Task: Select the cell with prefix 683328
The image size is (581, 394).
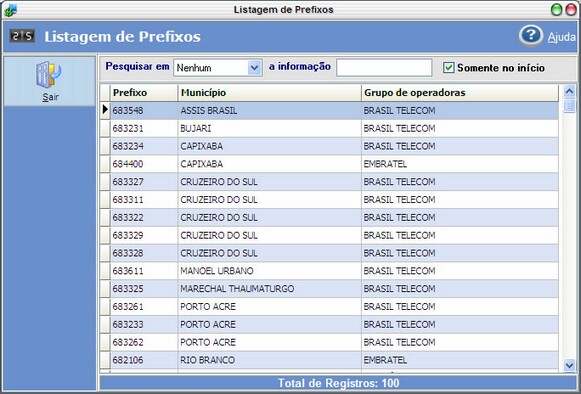Action: click(x=144, y=253)
